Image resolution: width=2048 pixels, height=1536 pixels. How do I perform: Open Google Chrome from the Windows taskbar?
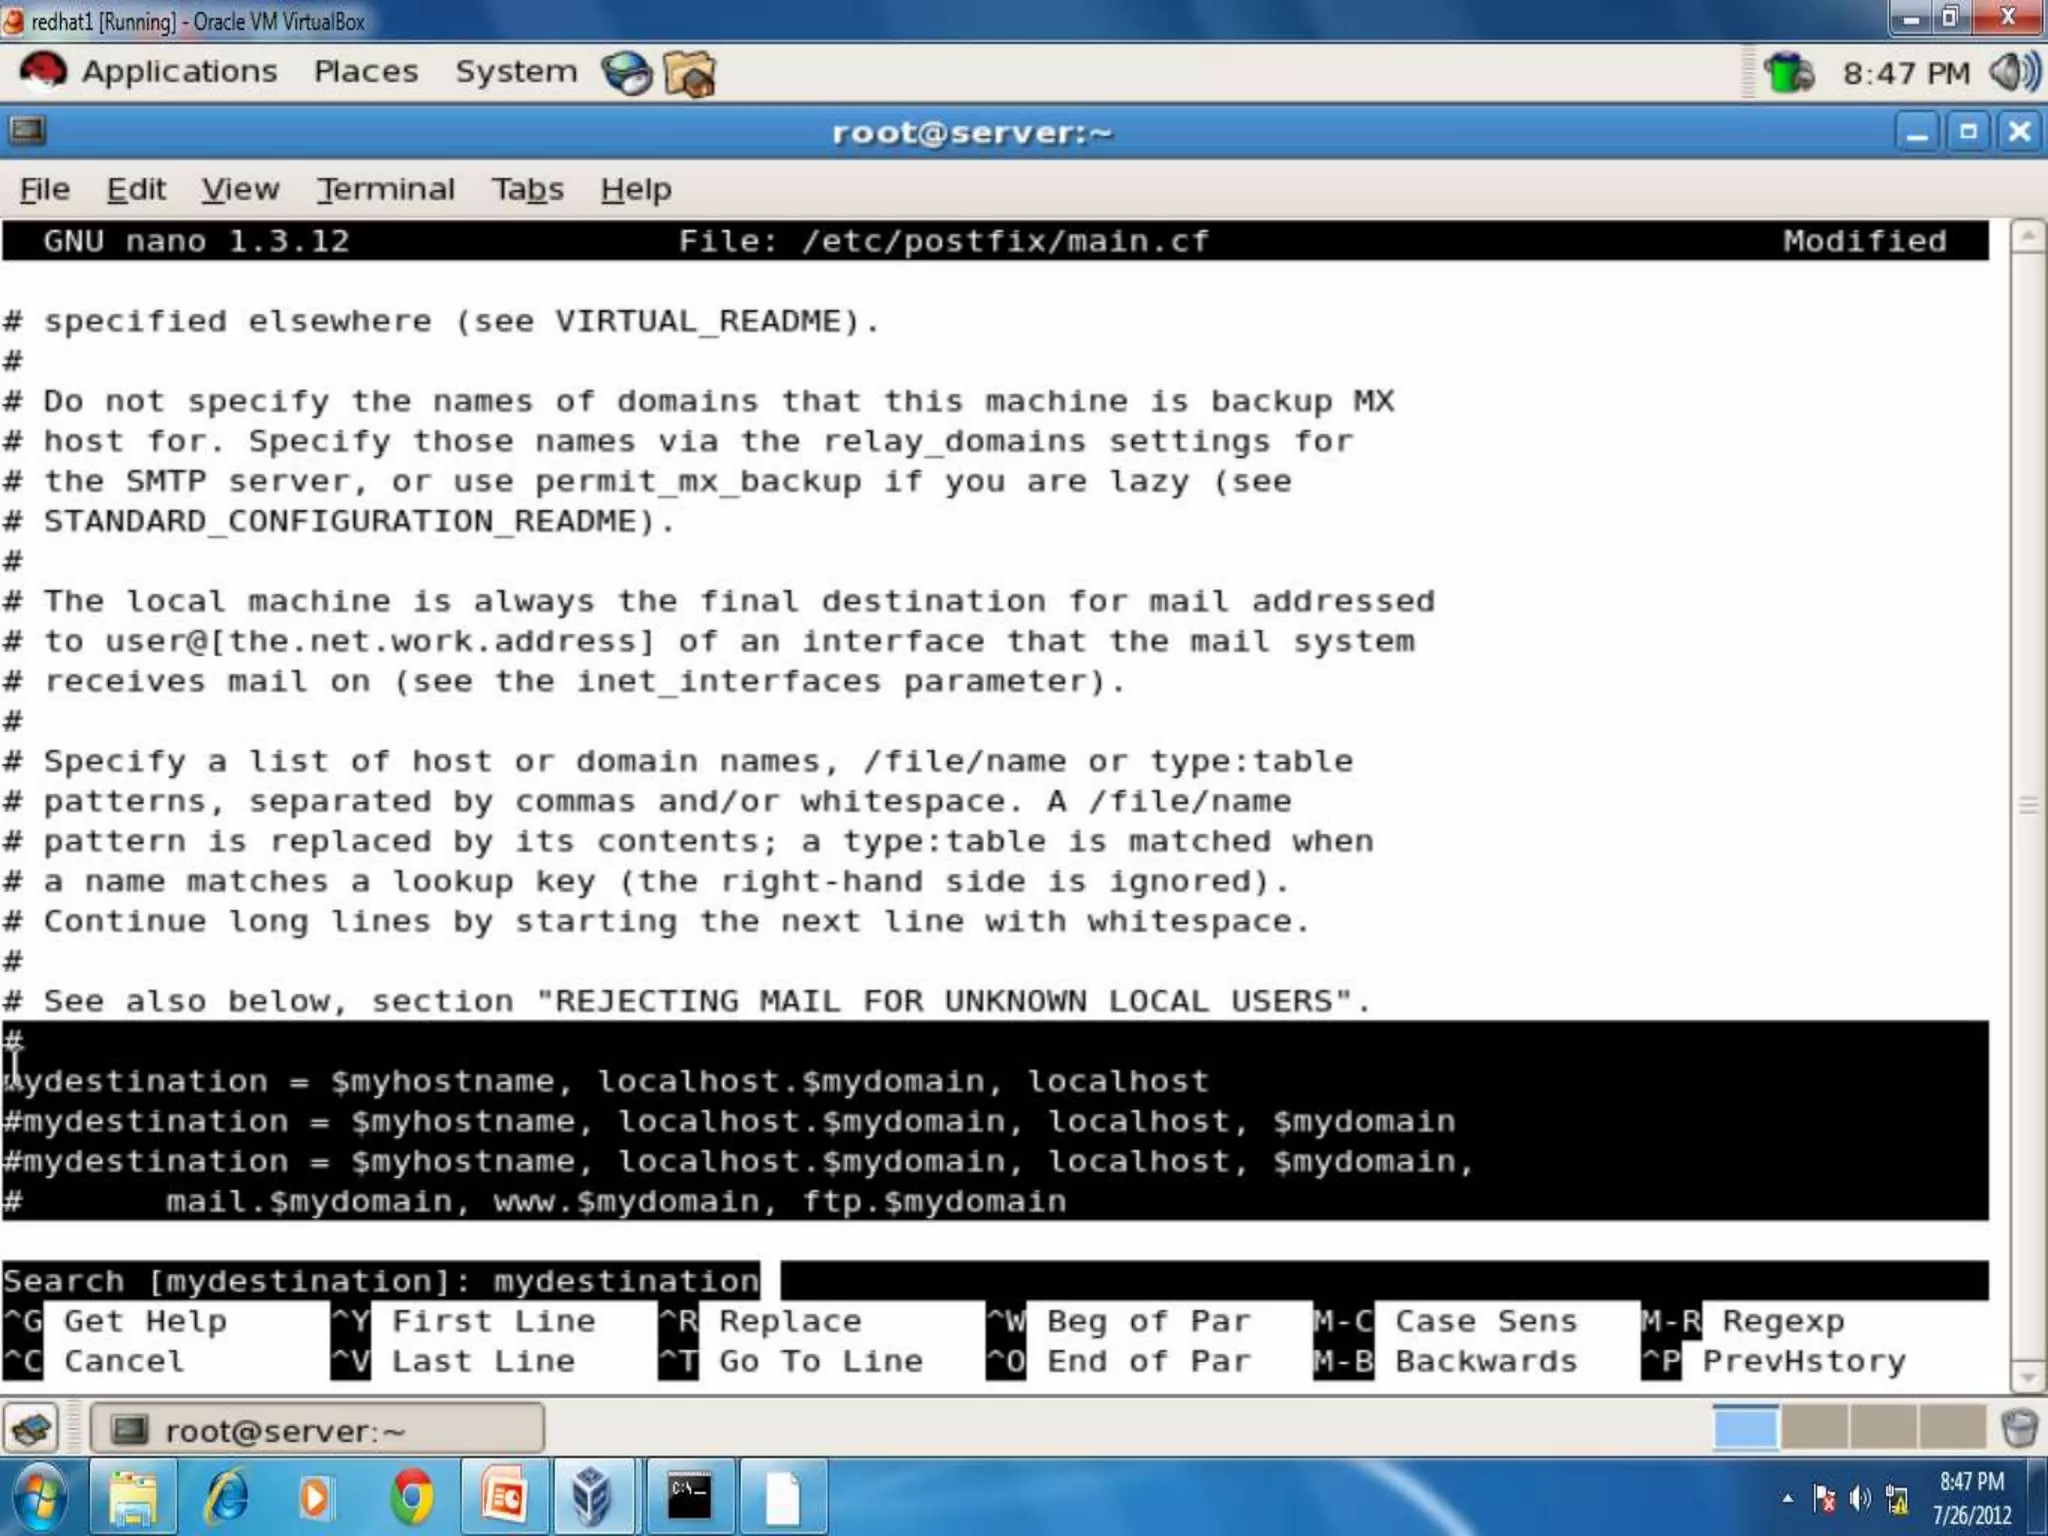[x=412, y=1497]
